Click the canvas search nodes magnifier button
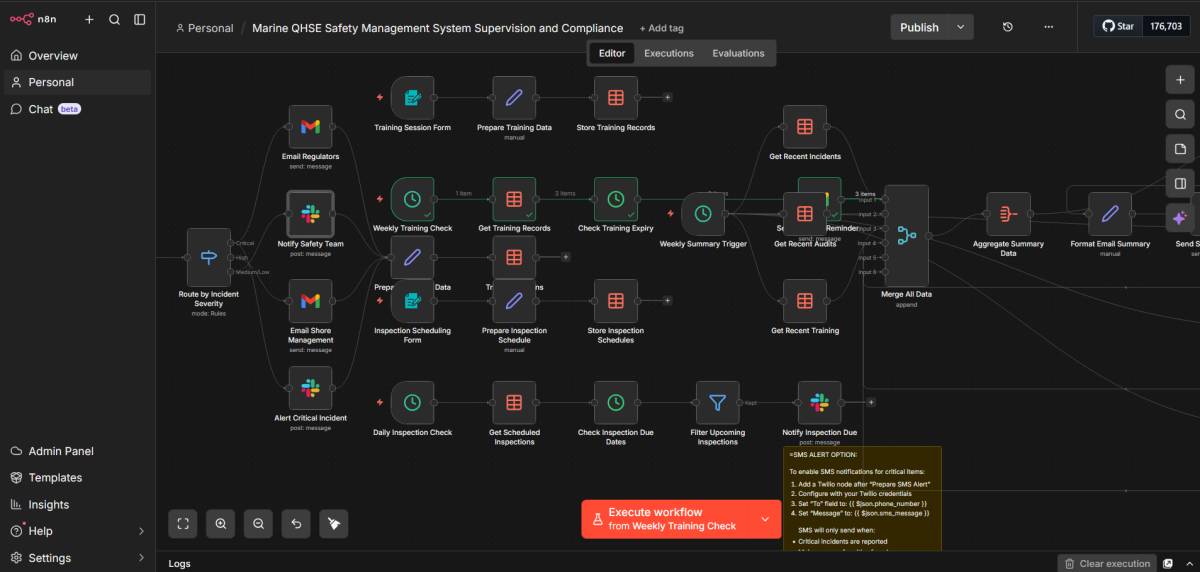Viewport: 1200px width, 572px height. [x=1180, y=115]
